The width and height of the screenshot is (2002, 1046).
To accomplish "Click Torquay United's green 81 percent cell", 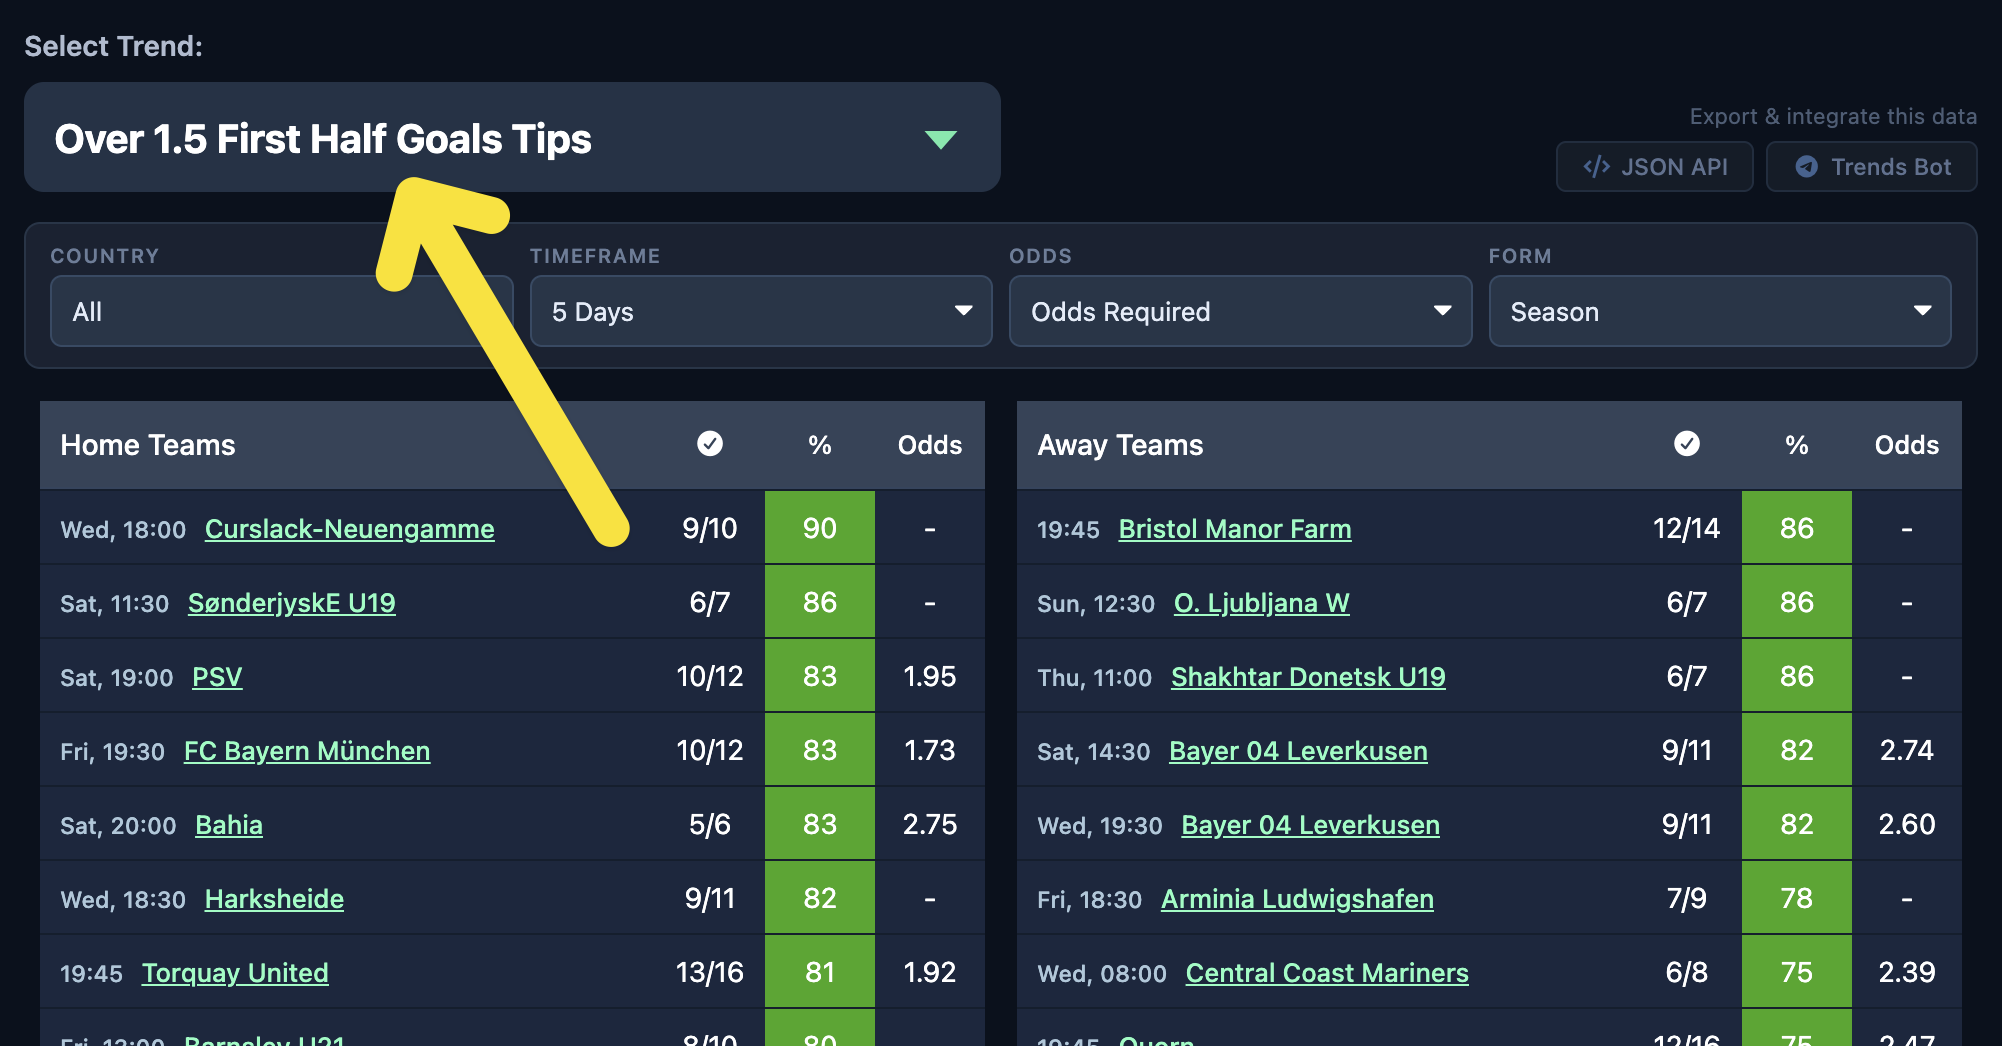I will pos(820,972).
